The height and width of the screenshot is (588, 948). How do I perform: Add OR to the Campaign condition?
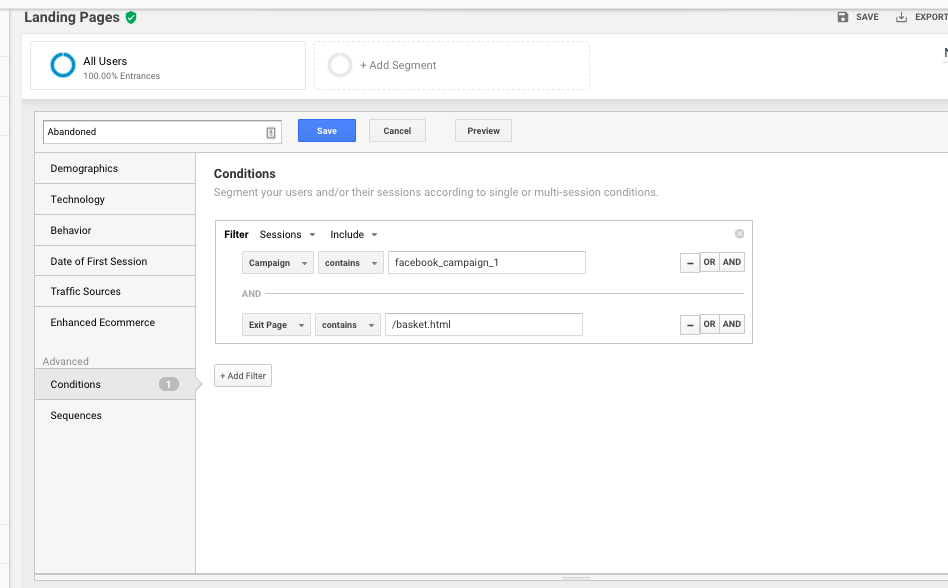coord(709,262)
